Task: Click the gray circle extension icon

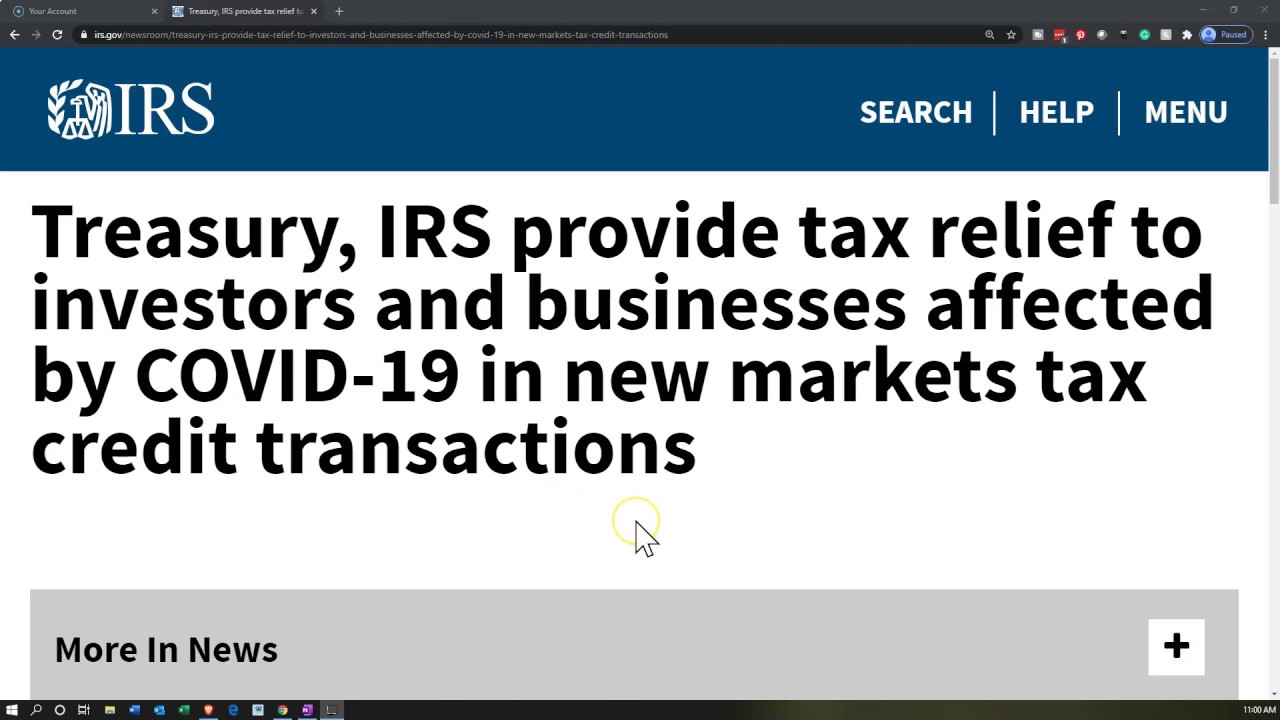Action: coord(1102,35)
